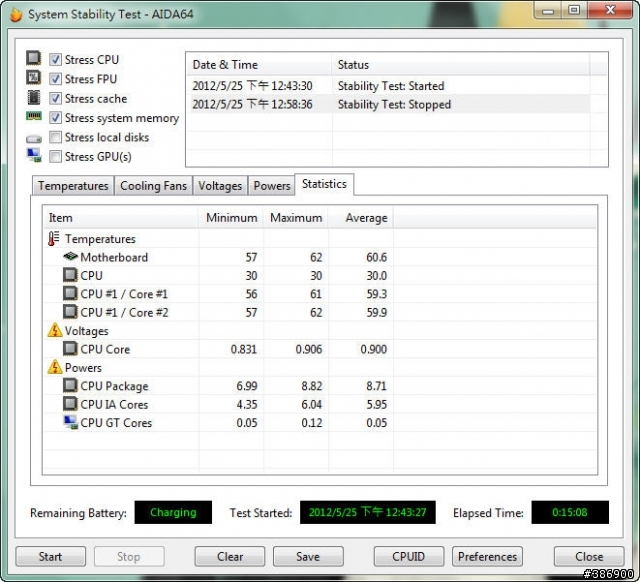
Task: Click the Motherboard average value 60.6
Action: coord(376,257)
